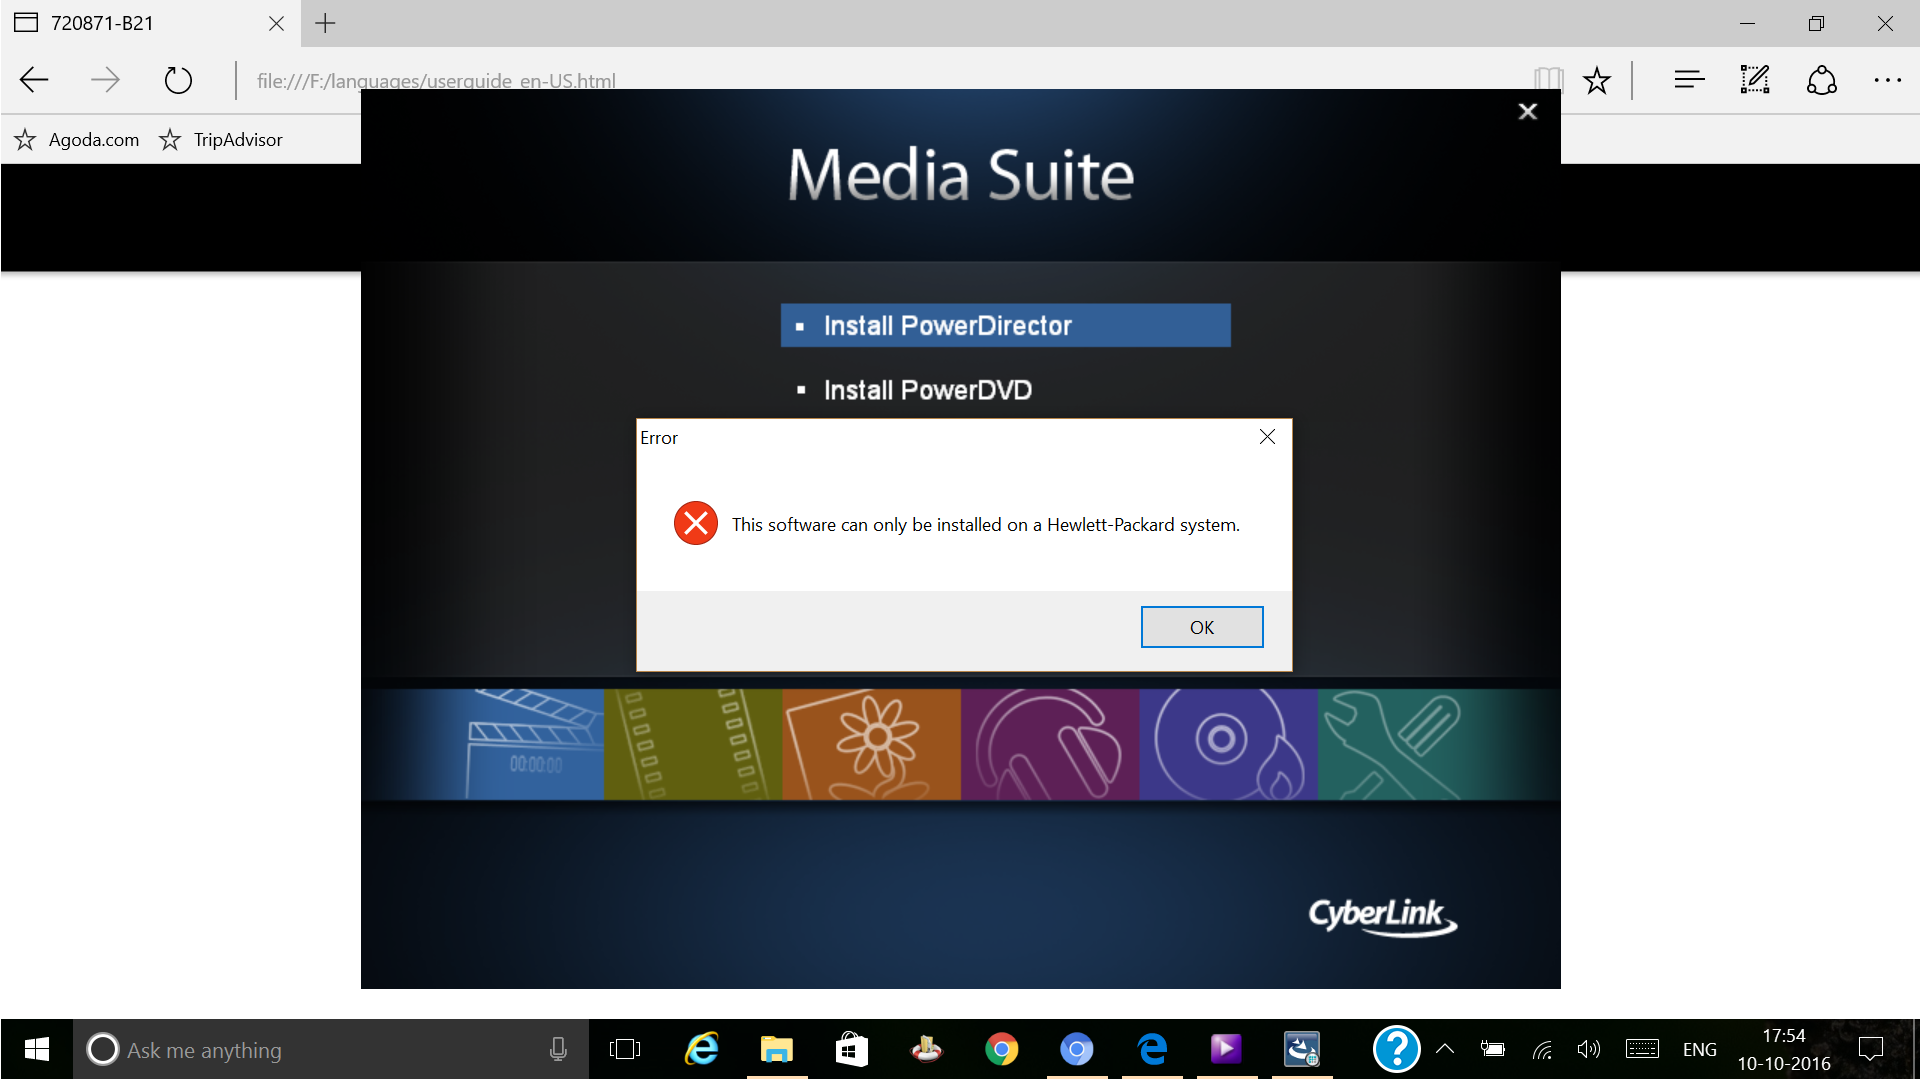The image size is (1920, 1080).
Task: Make a web note in Edge
Action: coord(1755,80)
